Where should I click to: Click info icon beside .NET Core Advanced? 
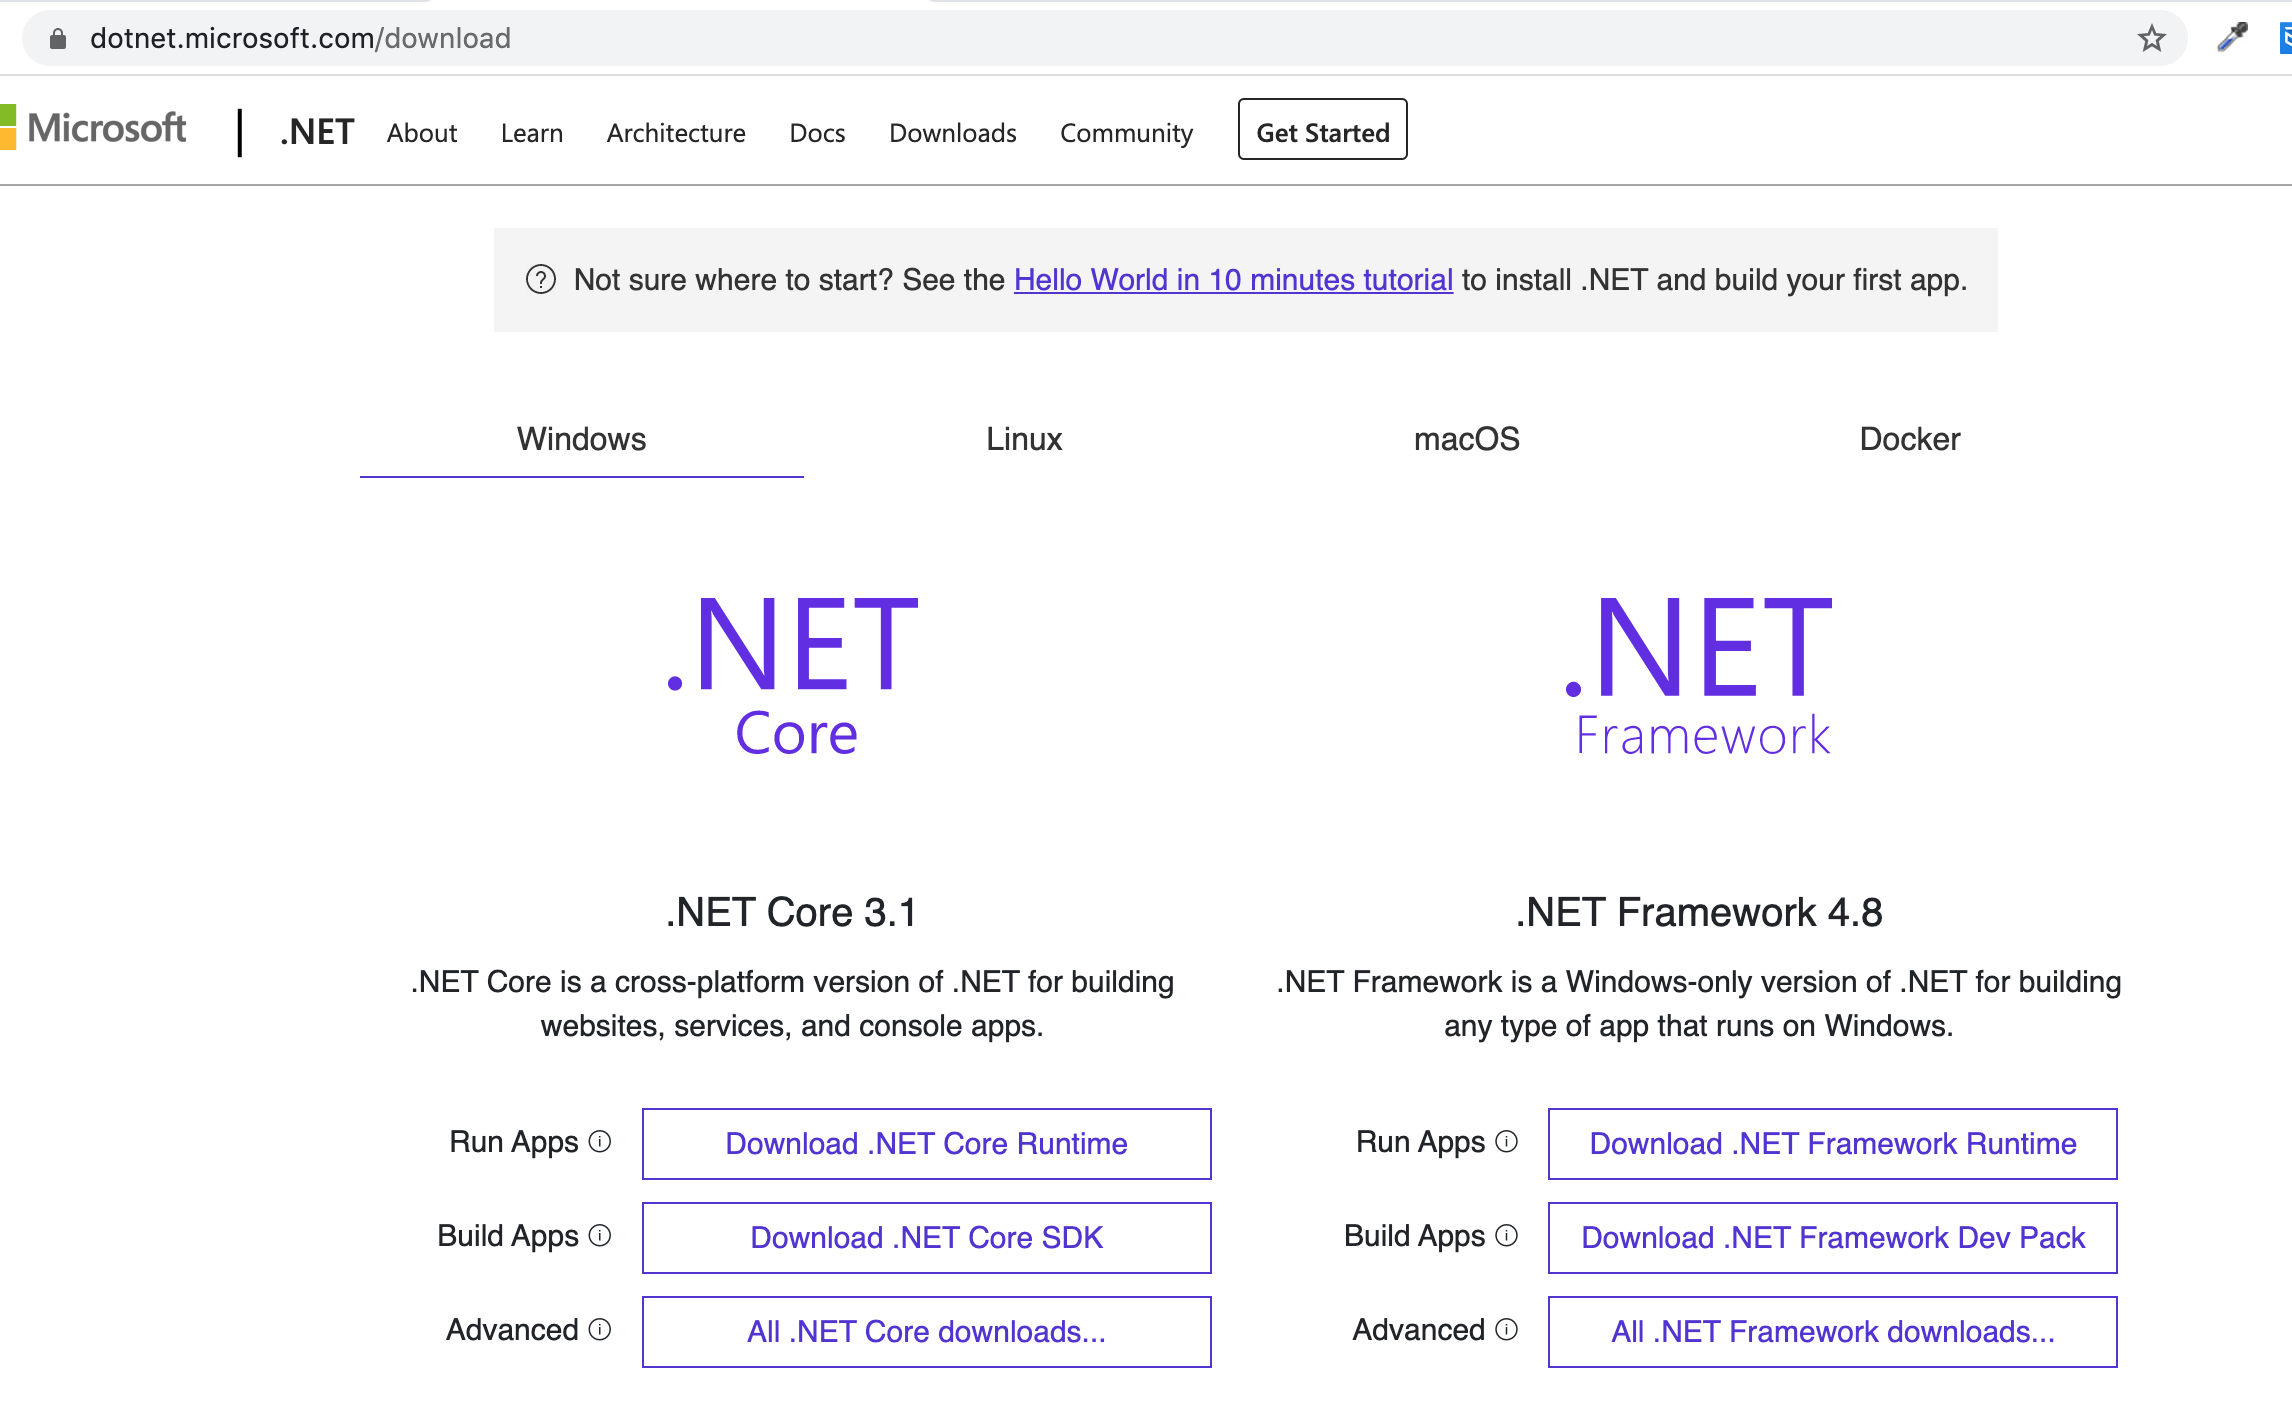(x=600, y=1329)
